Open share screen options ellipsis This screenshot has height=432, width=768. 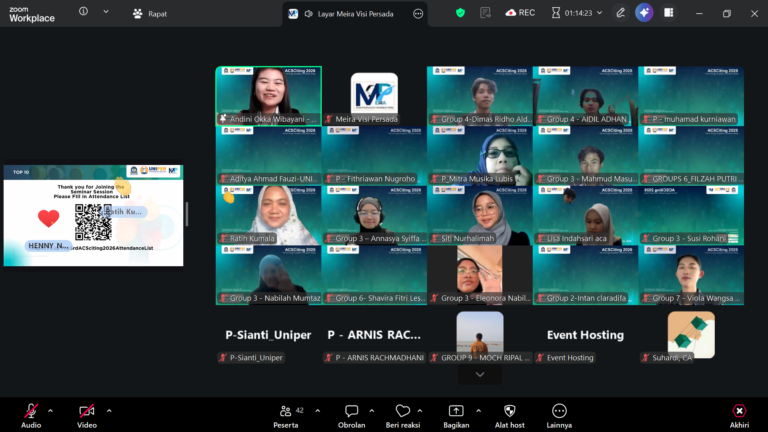(418, 14)
